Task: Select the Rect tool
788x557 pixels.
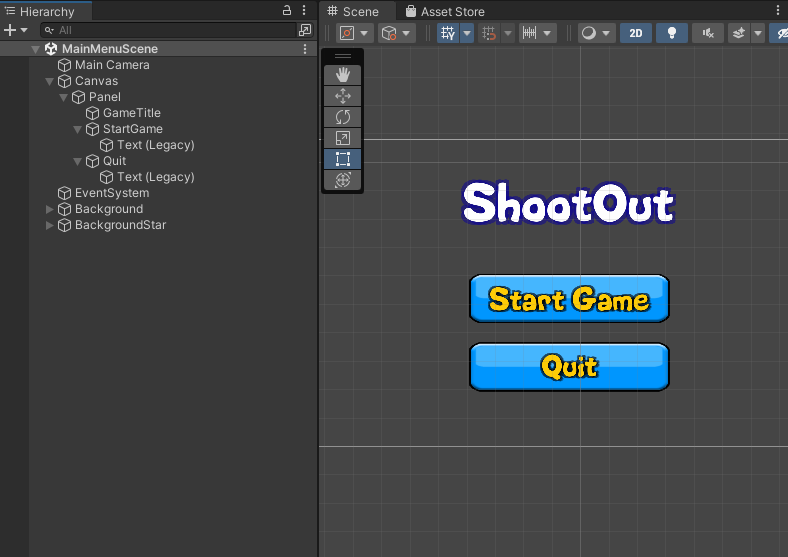Action: (342, 159)
